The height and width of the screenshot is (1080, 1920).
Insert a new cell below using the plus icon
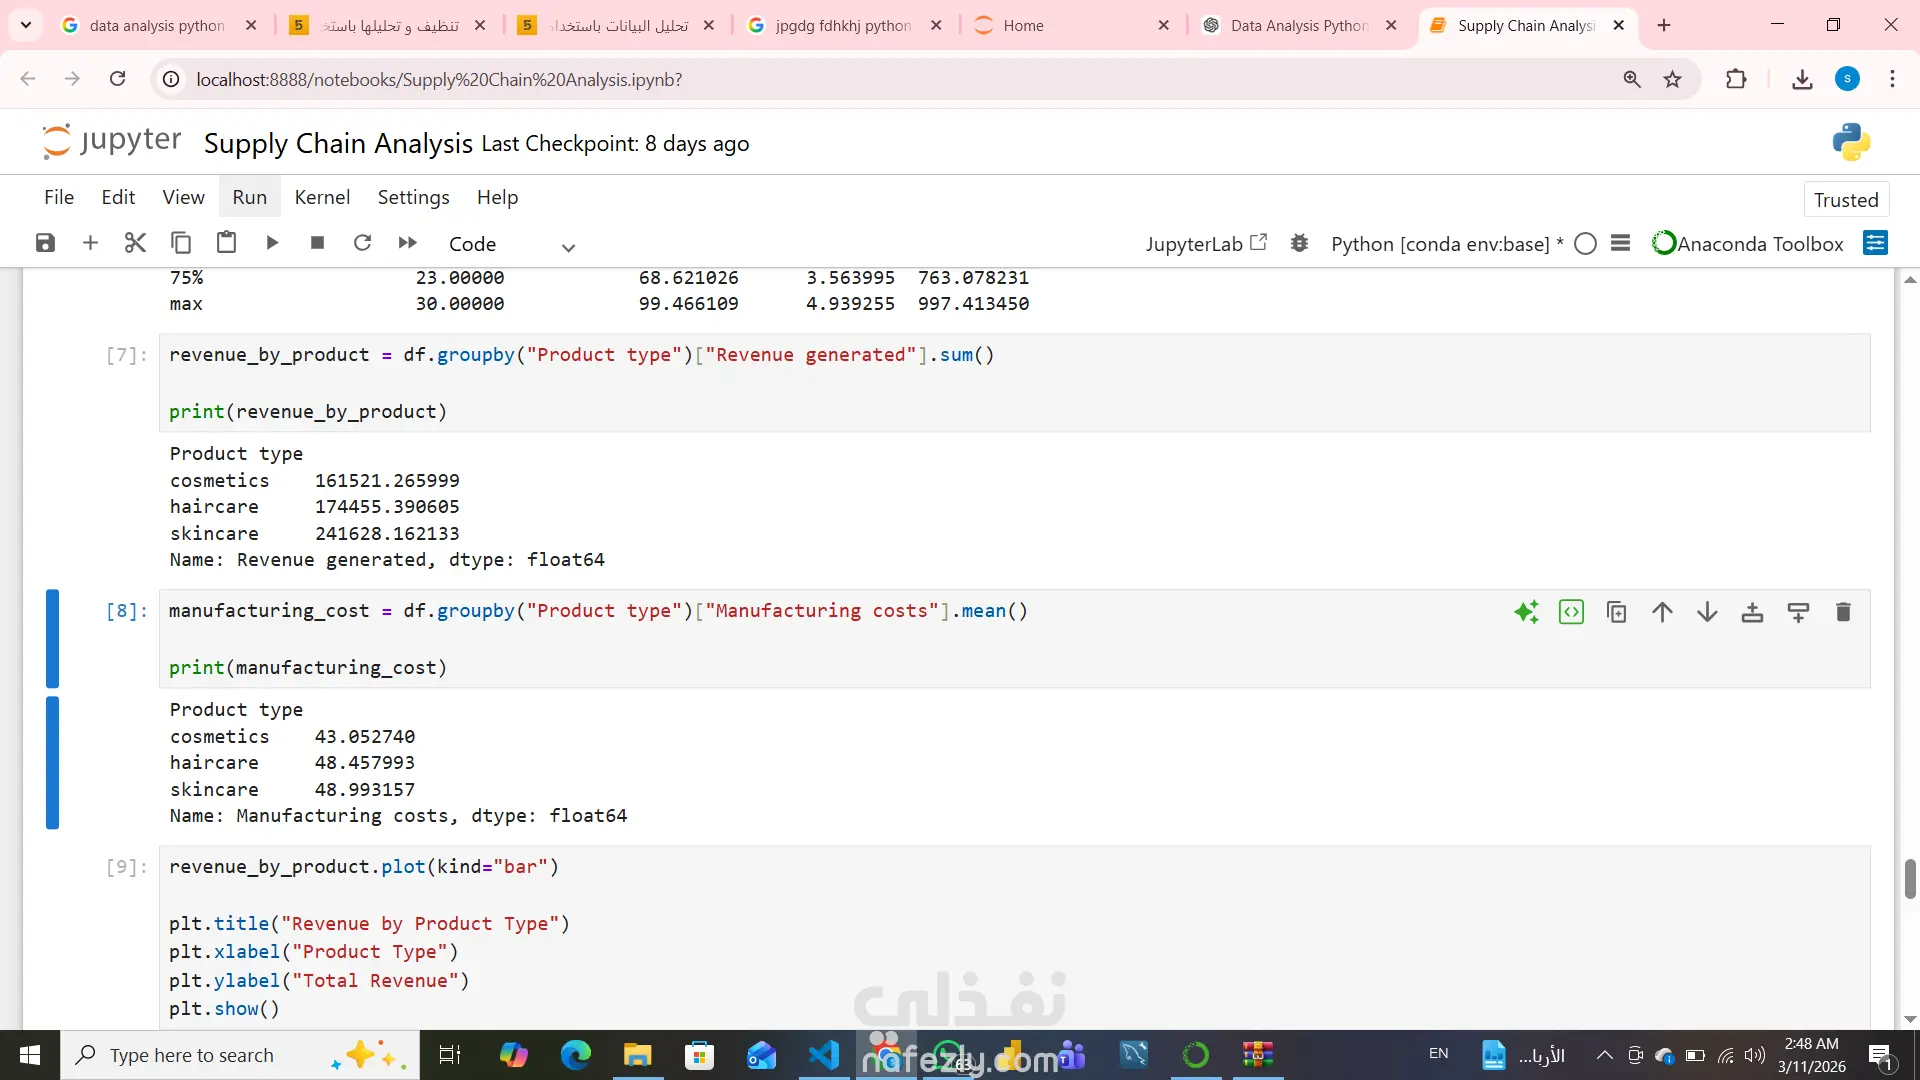tap(90, 243)
